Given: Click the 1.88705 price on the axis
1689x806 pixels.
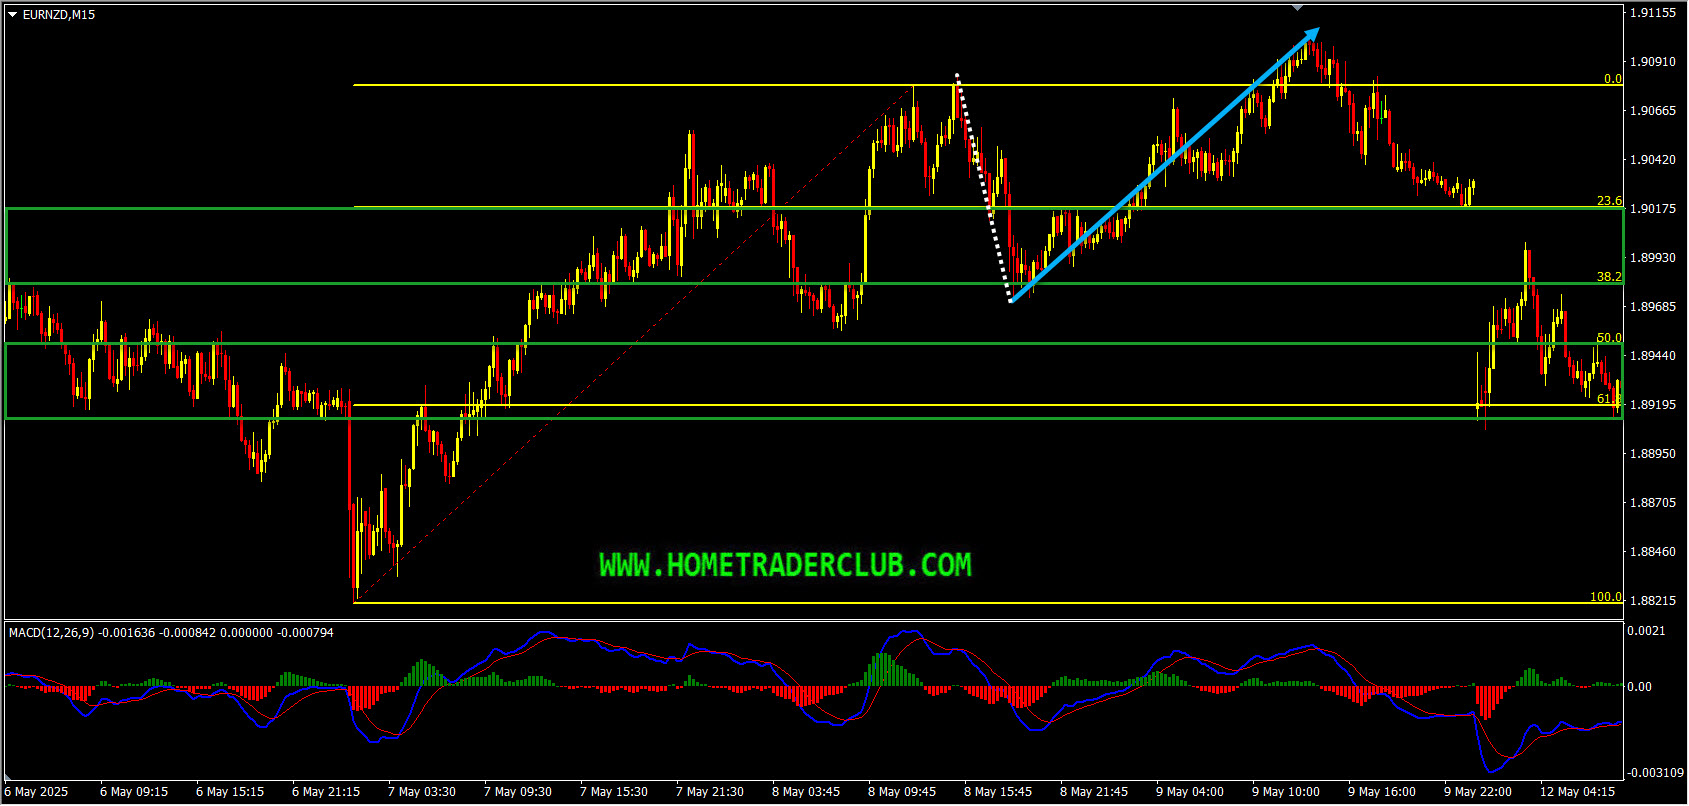Looking at the screenshot, I should (x=1653, y=503).
